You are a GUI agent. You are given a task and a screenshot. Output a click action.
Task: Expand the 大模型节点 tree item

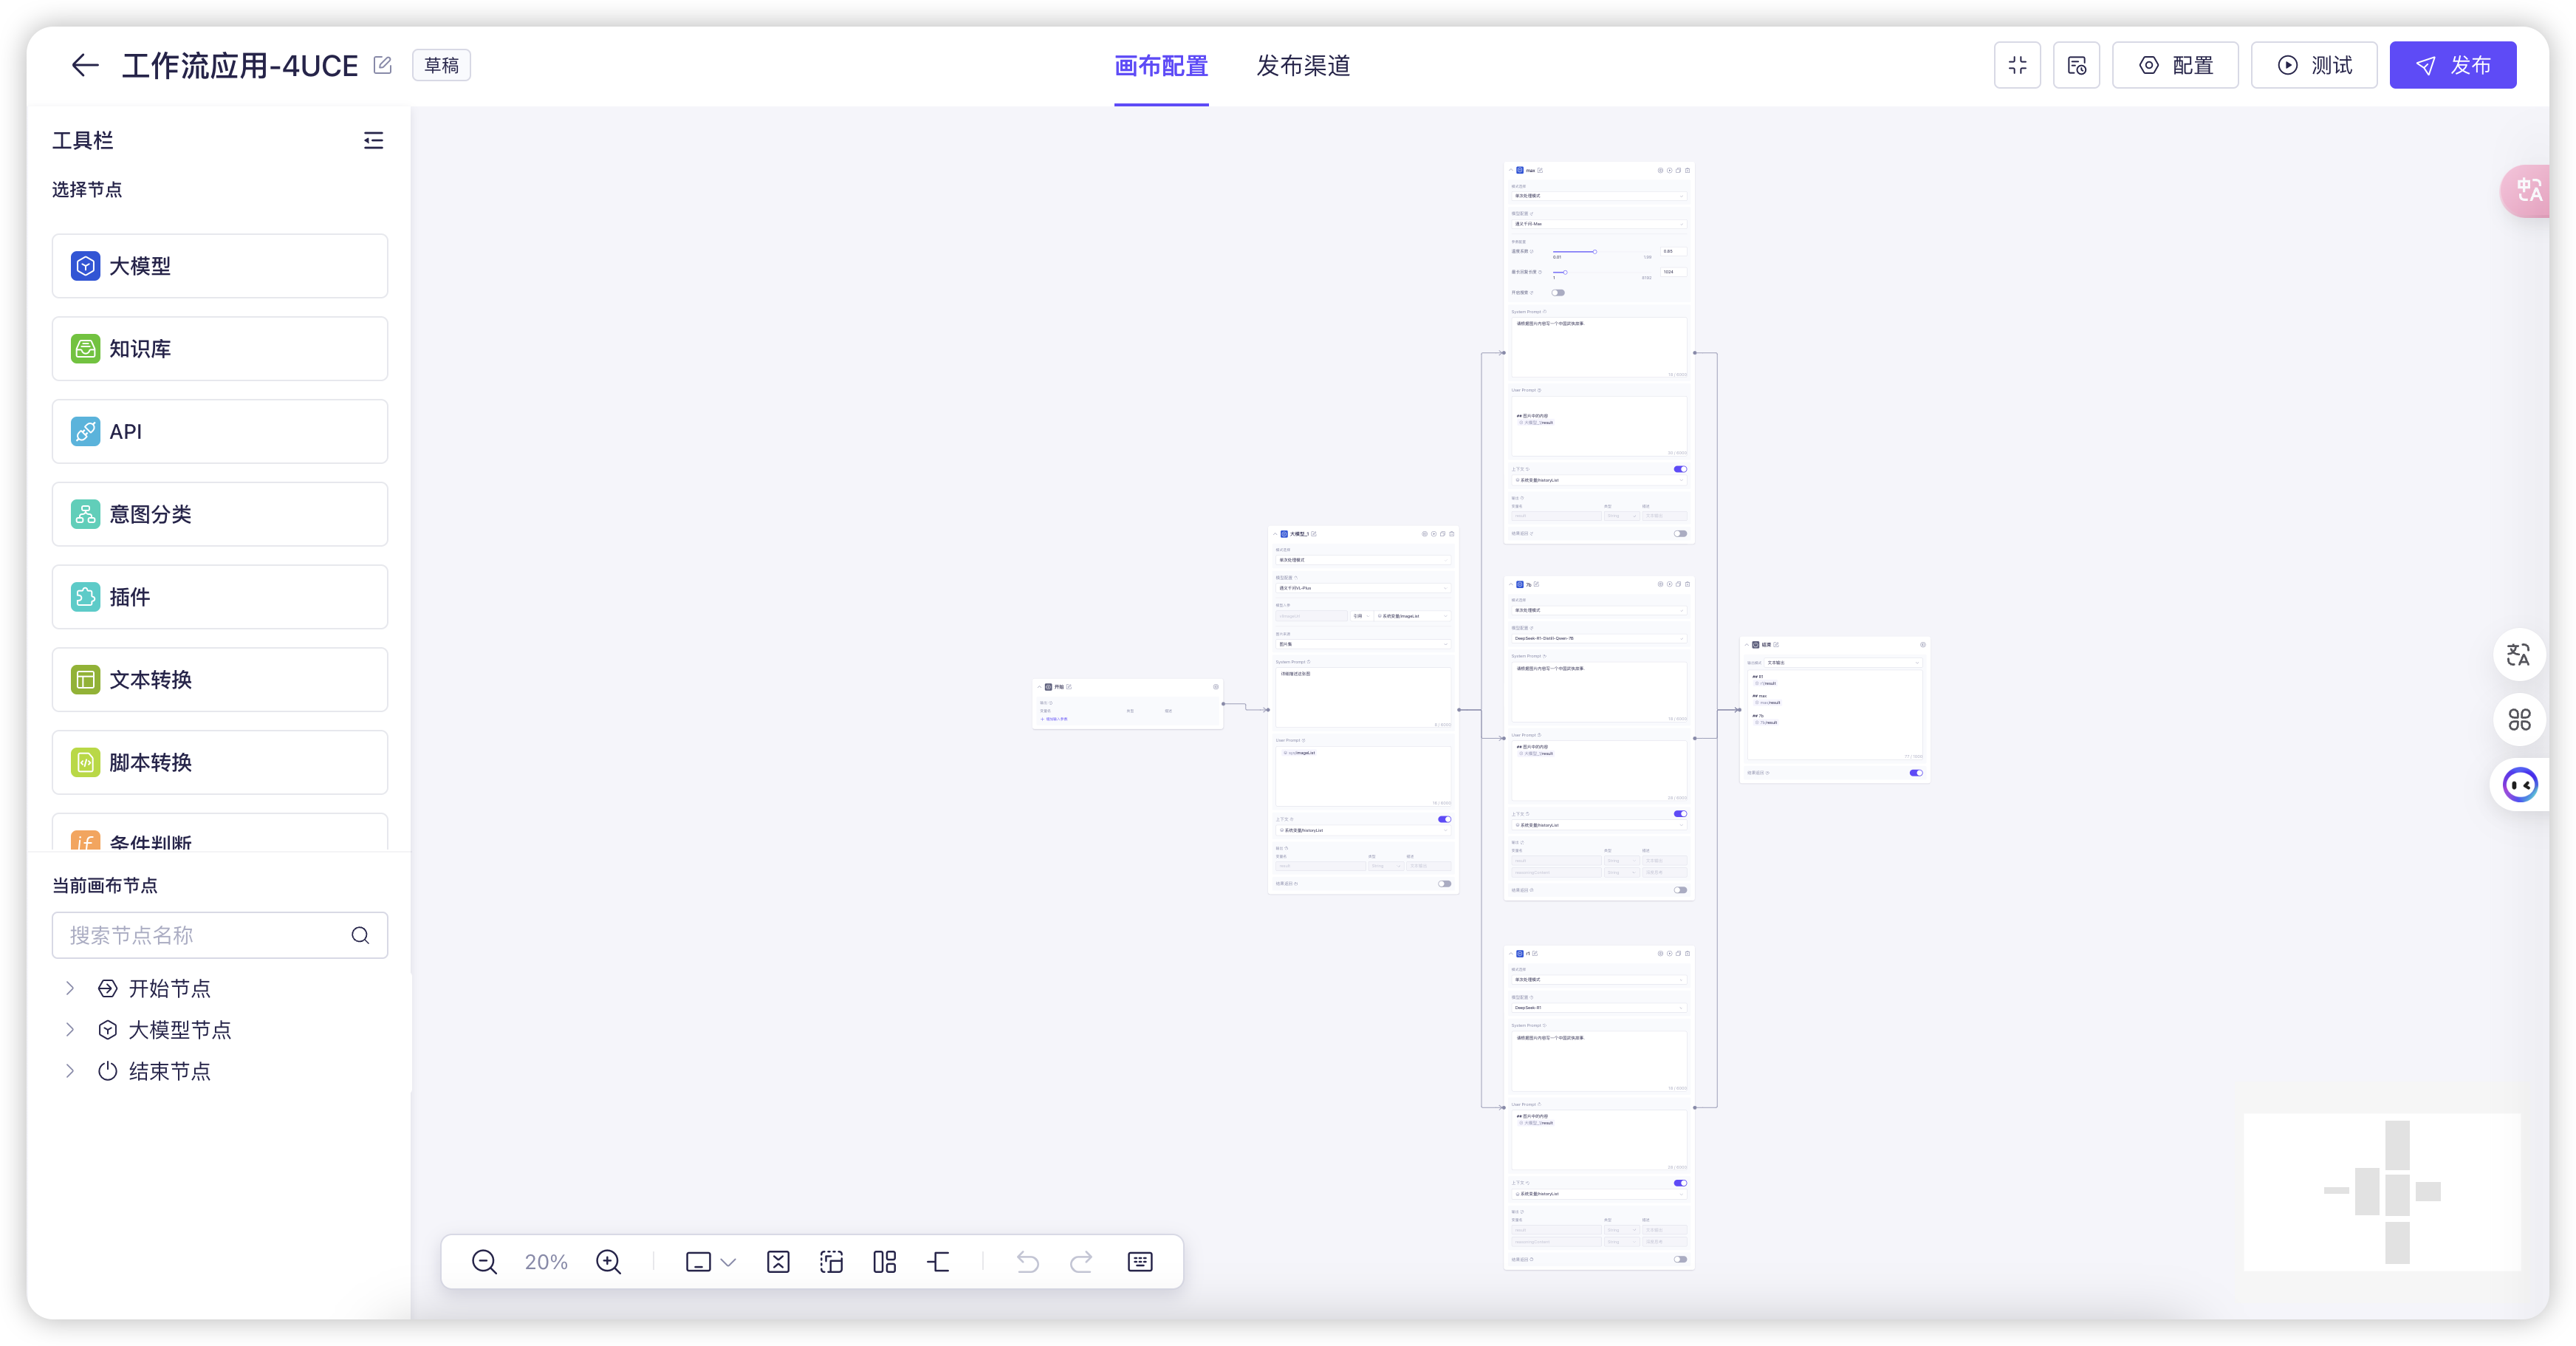(70, 1029)
